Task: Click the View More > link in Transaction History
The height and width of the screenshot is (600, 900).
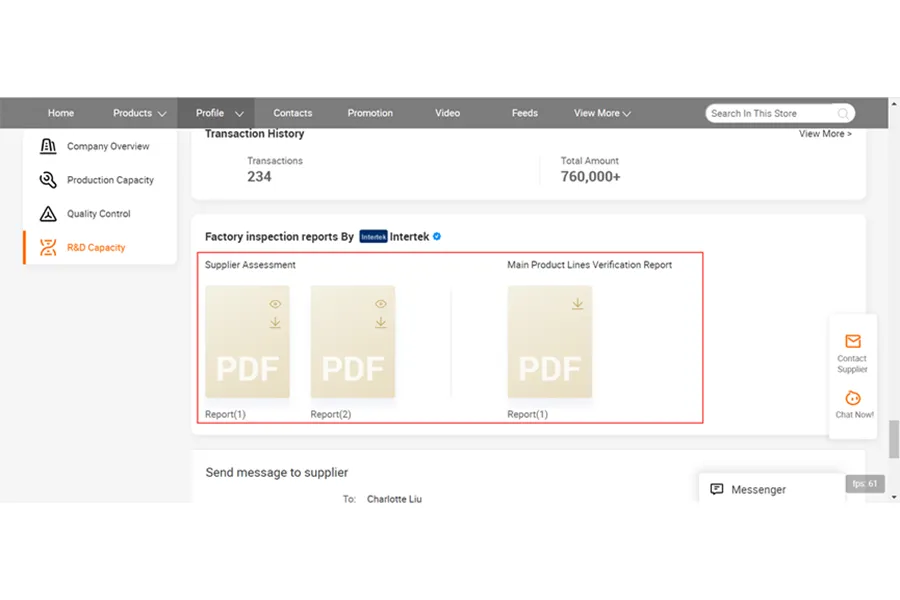Action: [825, 134]
